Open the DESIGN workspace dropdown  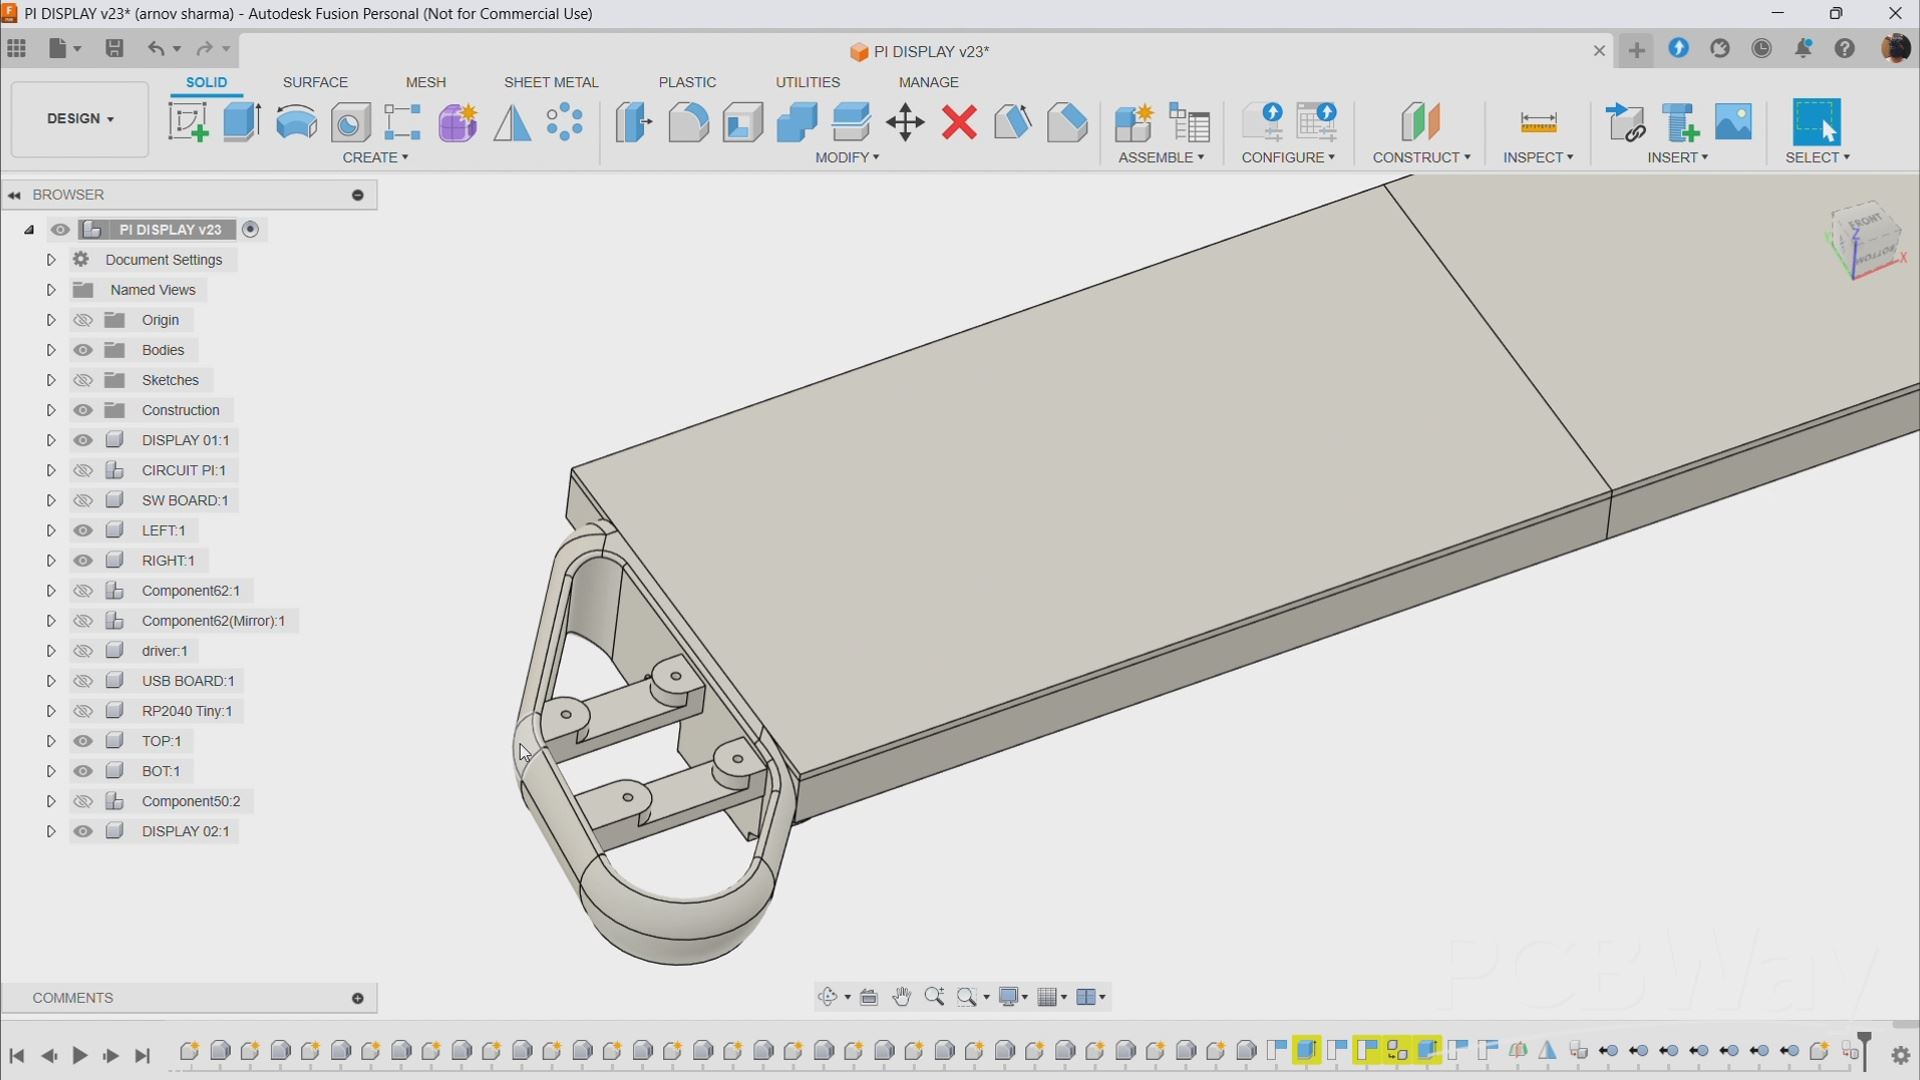point(80,119)
